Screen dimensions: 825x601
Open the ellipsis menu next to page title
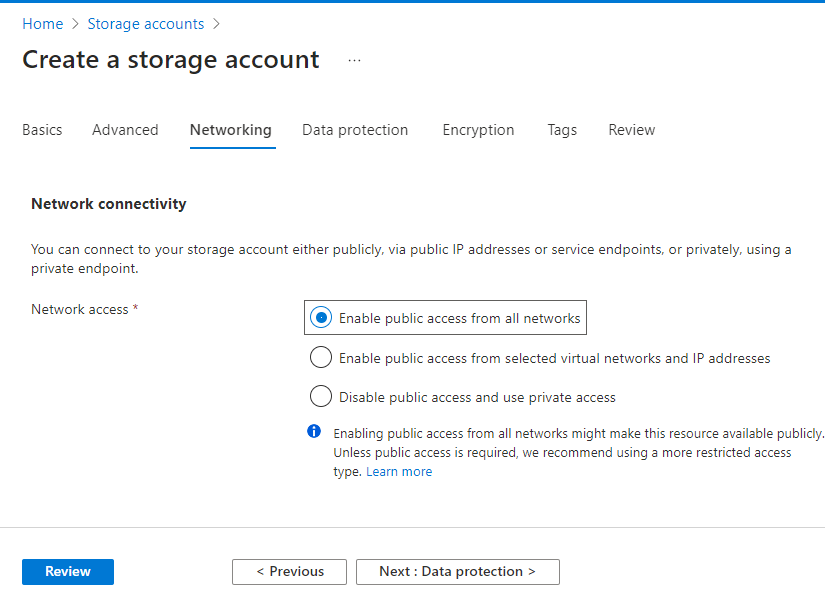[x=354, y=60]
